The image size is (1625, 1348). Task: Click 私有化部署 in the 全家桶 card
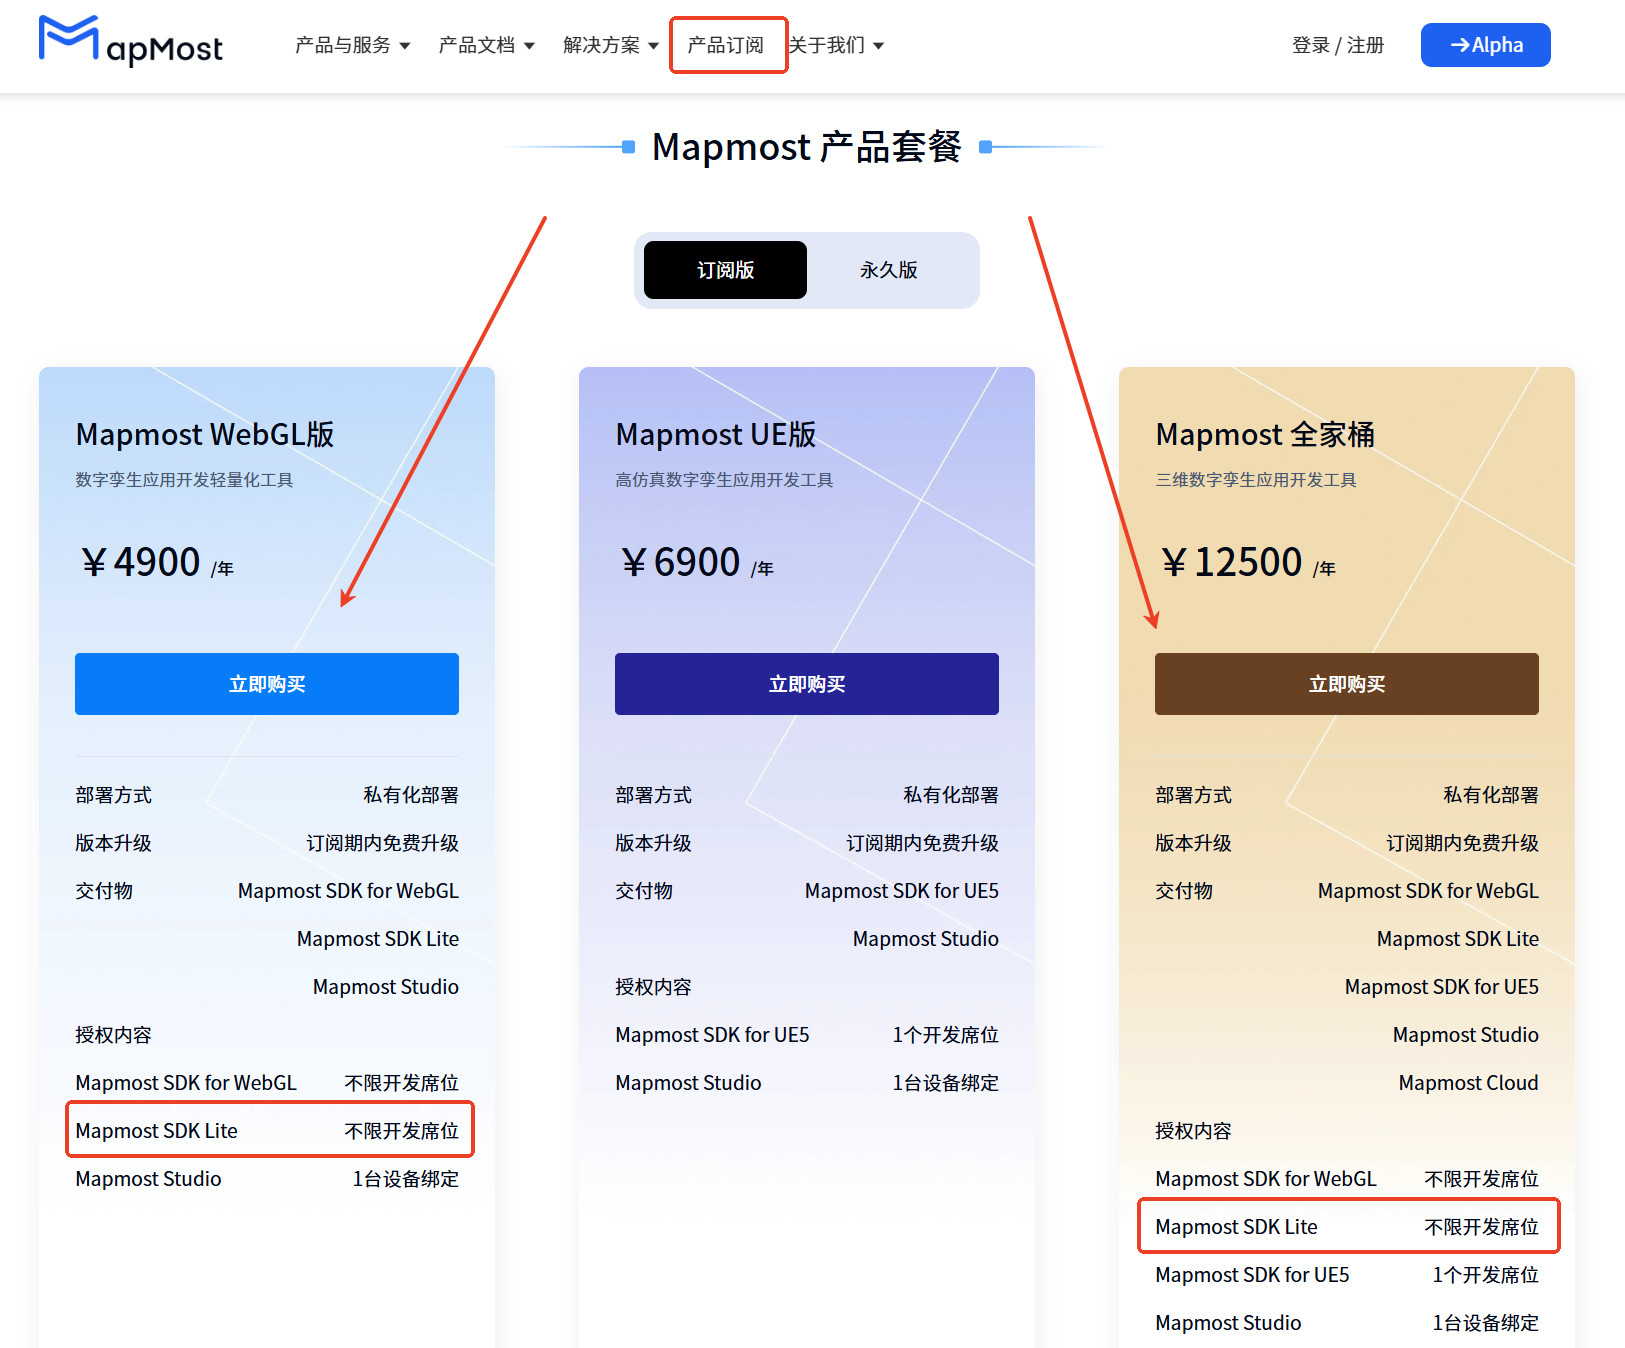tap(1491, 795)
